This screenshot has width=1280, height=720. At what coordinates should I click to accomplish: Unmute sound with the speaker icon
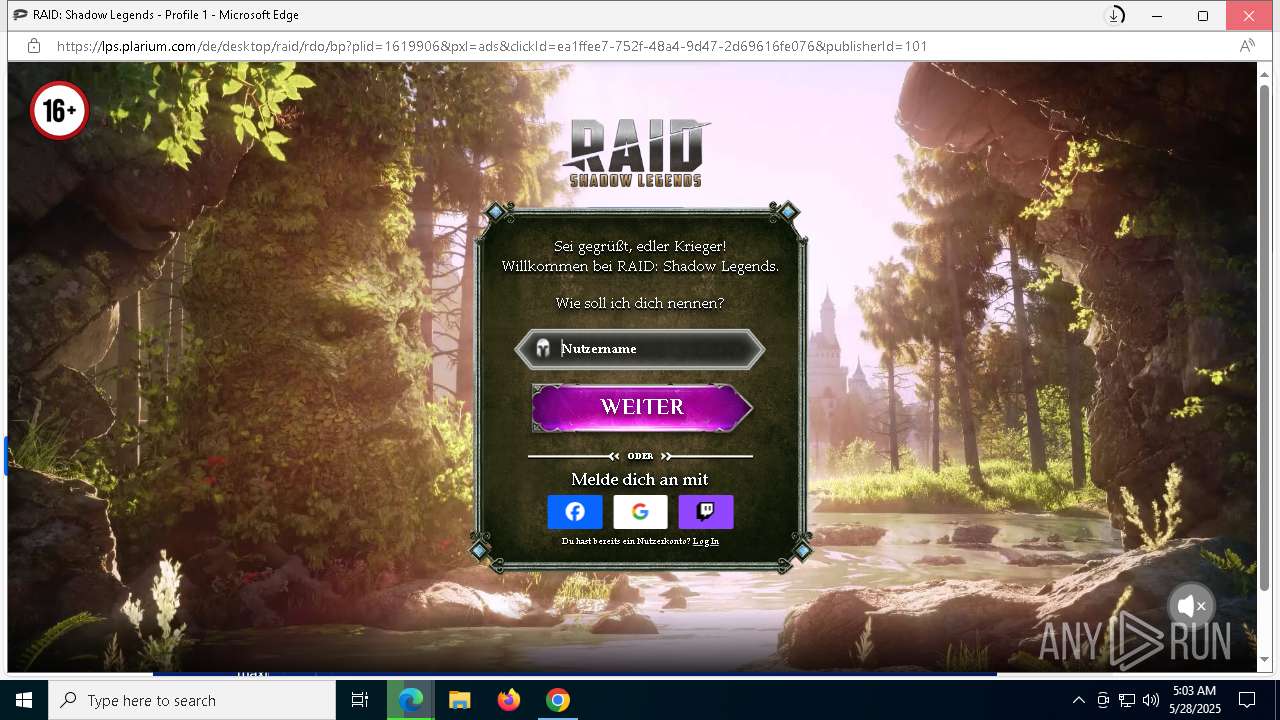coord(1191,606)
